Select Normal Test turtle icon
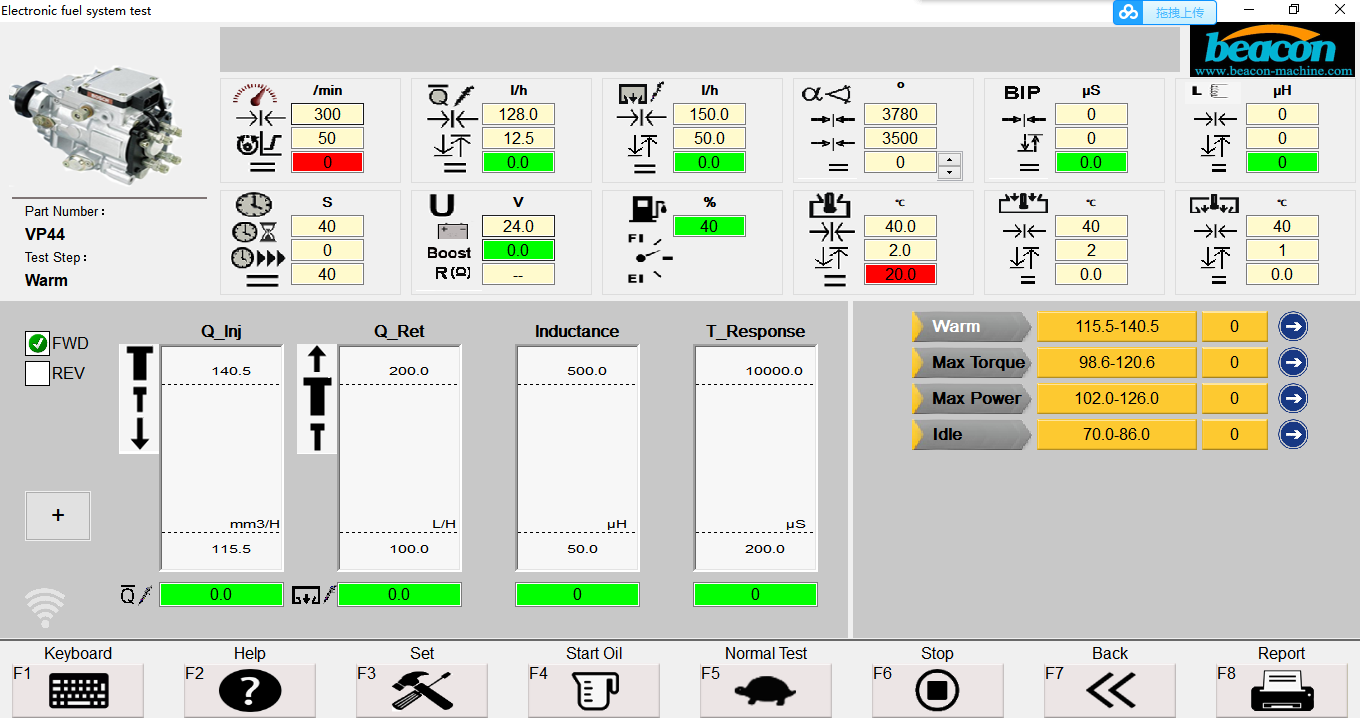The width and height of the screenshot is (1360, 718). coord(766,691)
